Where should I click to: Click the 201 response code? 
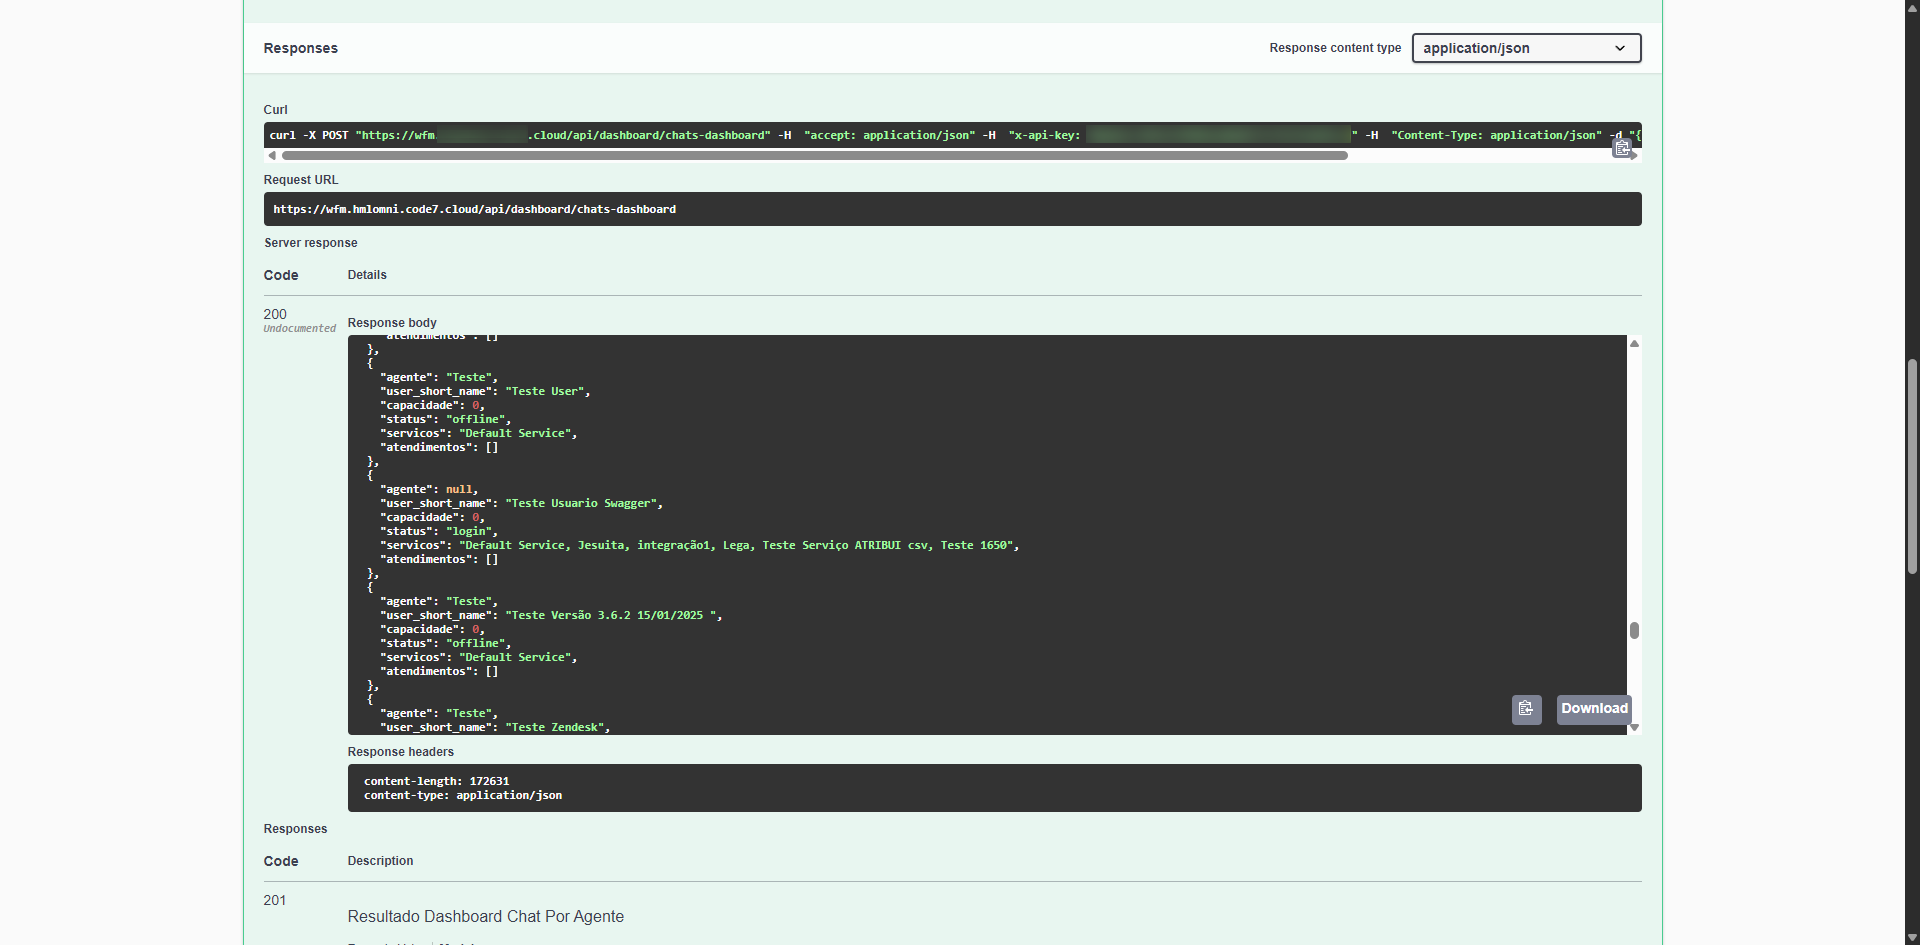(275, 900)
